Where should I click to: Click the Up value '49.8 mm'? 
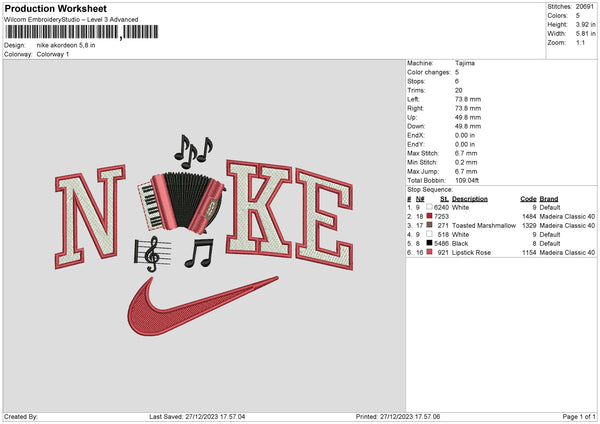pyautogui.click(x=468, y=117)
